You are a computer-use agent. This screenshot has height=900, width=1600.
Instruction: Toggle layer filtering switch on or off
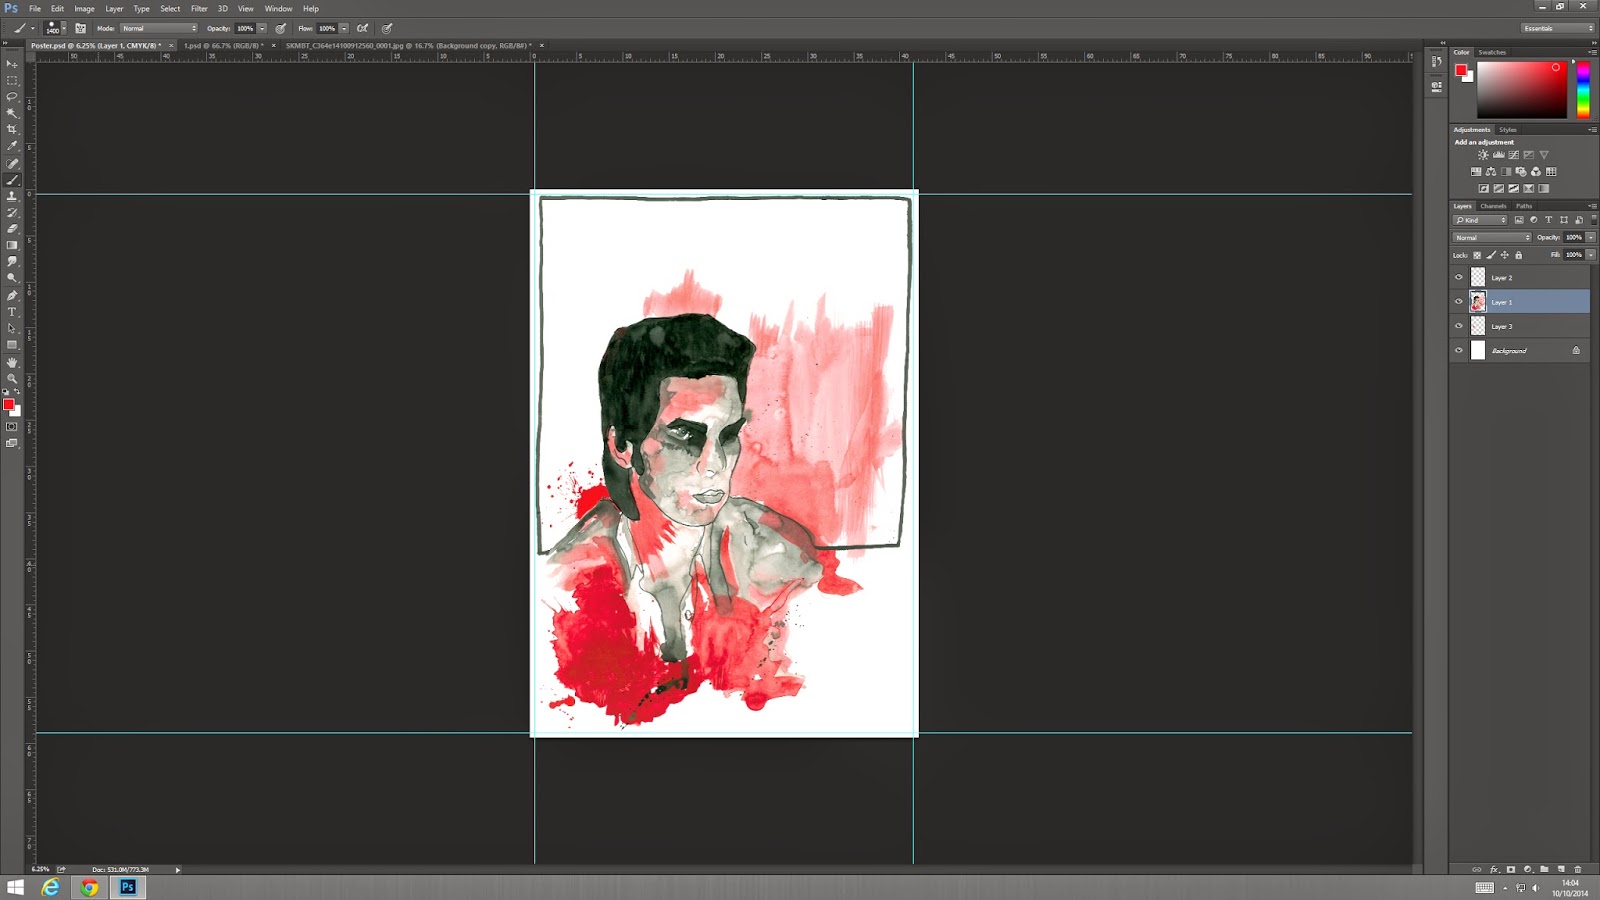click(1592, 220)
